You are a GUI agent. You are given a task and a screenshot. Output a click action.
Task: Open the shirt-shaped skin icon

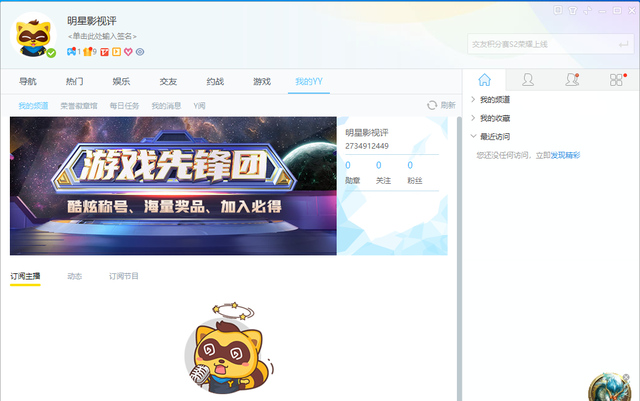(x=573, y=11)
